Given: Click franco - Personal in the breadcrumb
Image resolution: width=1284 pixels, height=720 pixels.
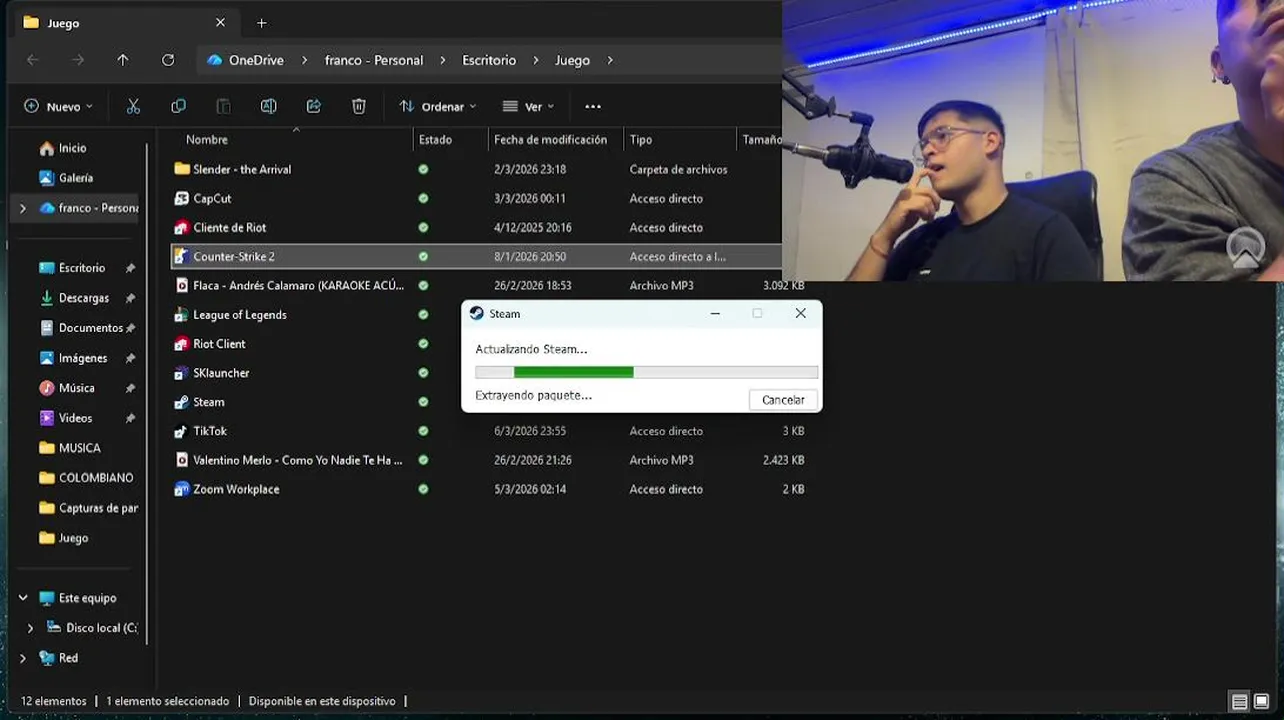Looking at the screenshot, I should click(x=374, y=60).
